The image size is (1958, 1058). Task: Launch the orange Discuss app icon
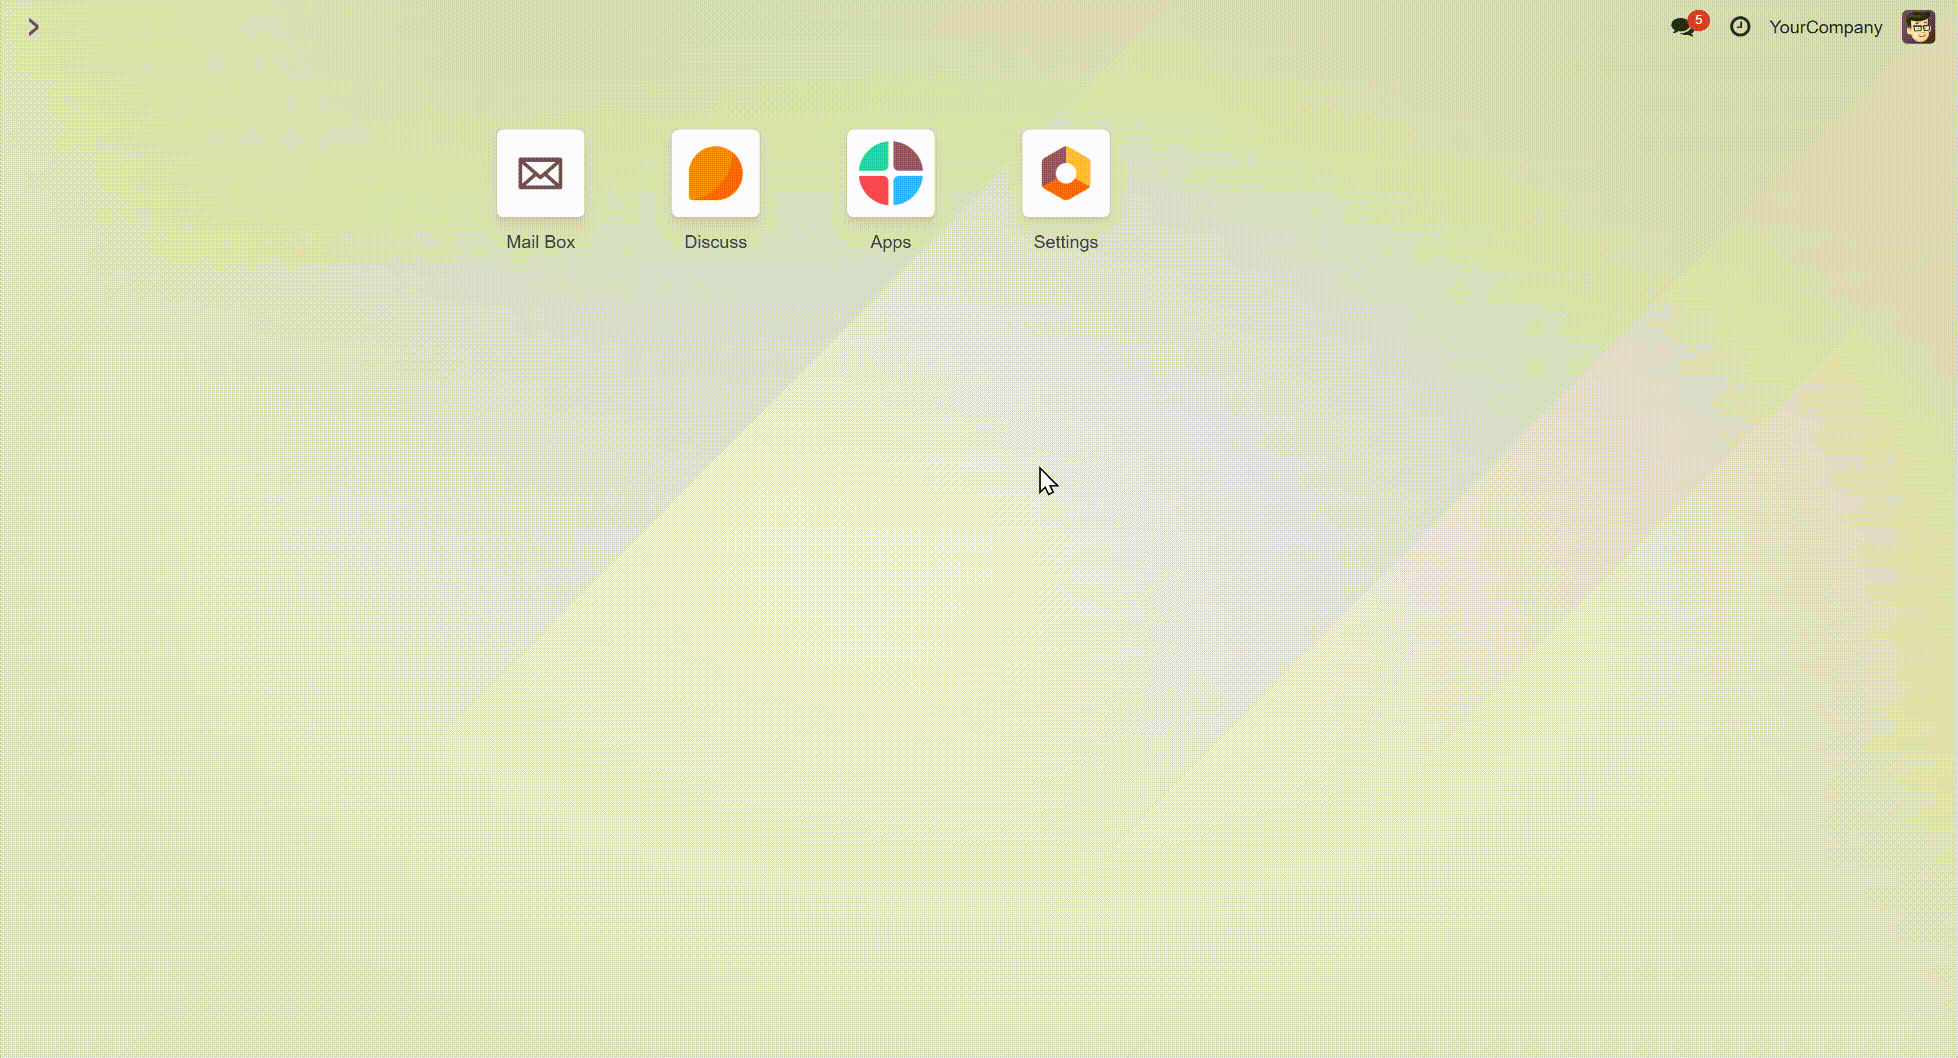click(715, 173)
